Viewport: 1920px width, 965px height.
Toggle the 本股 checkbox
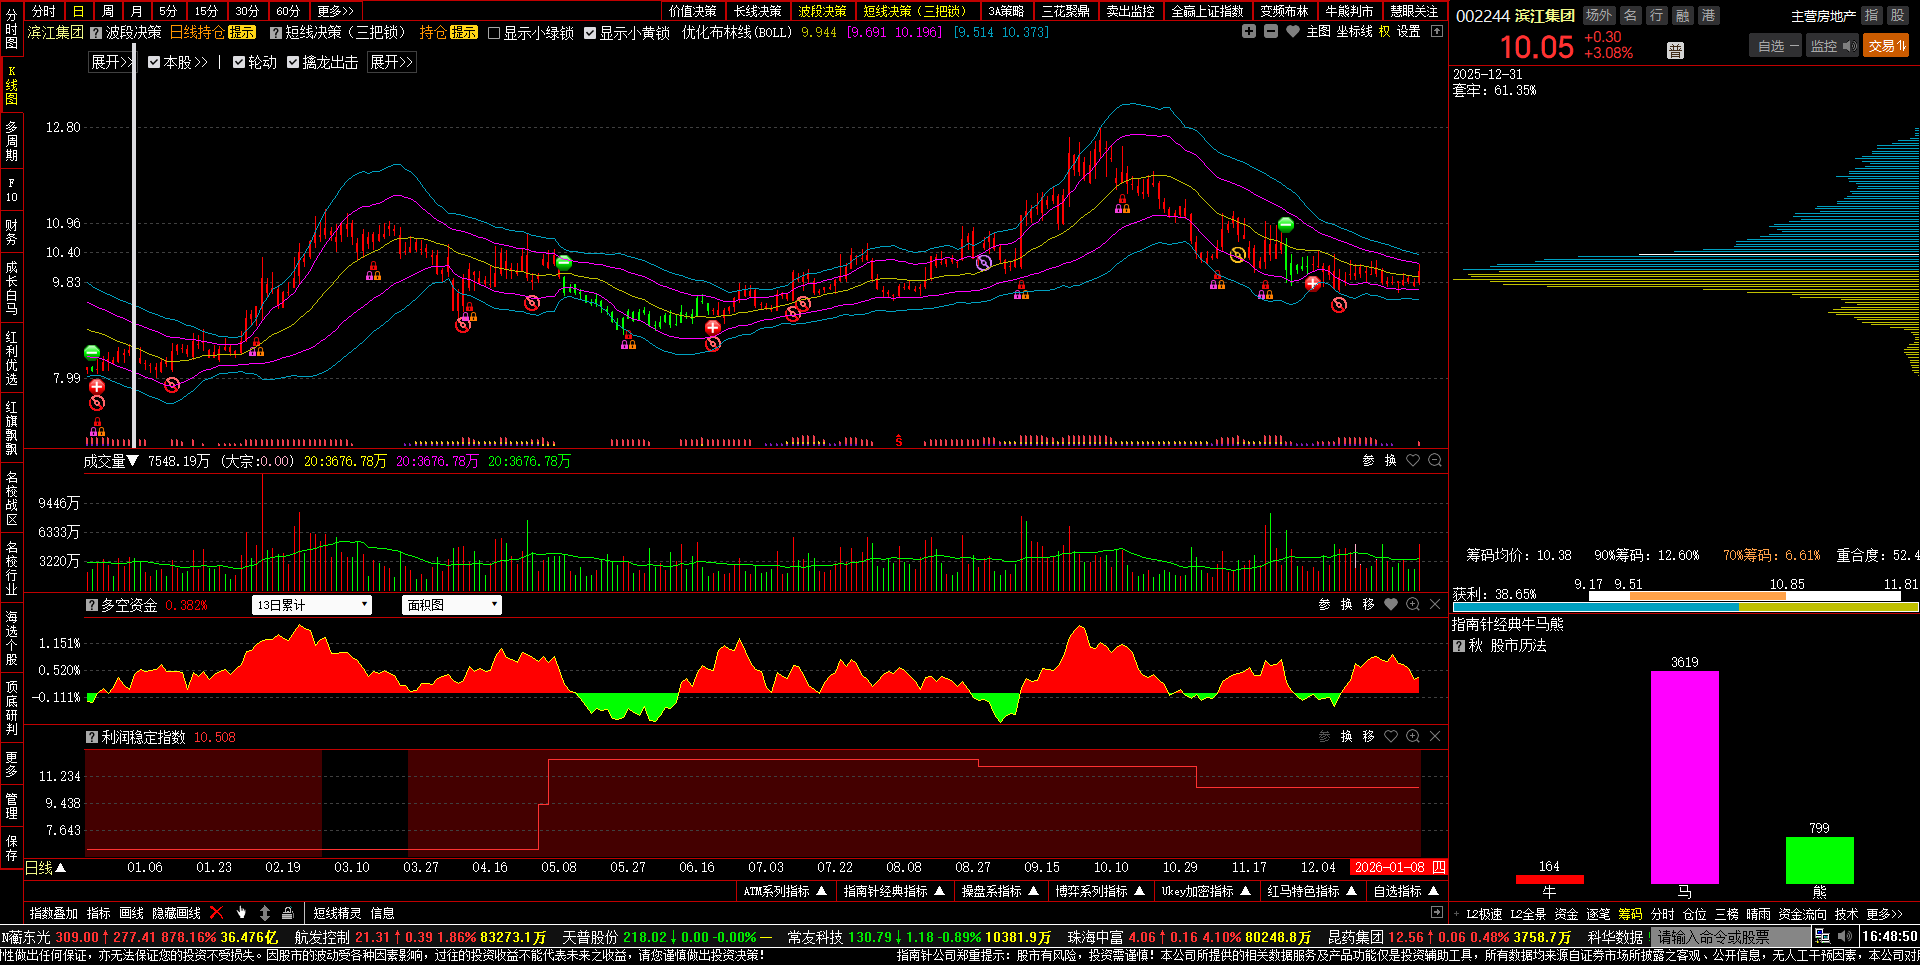coord(154,62)
